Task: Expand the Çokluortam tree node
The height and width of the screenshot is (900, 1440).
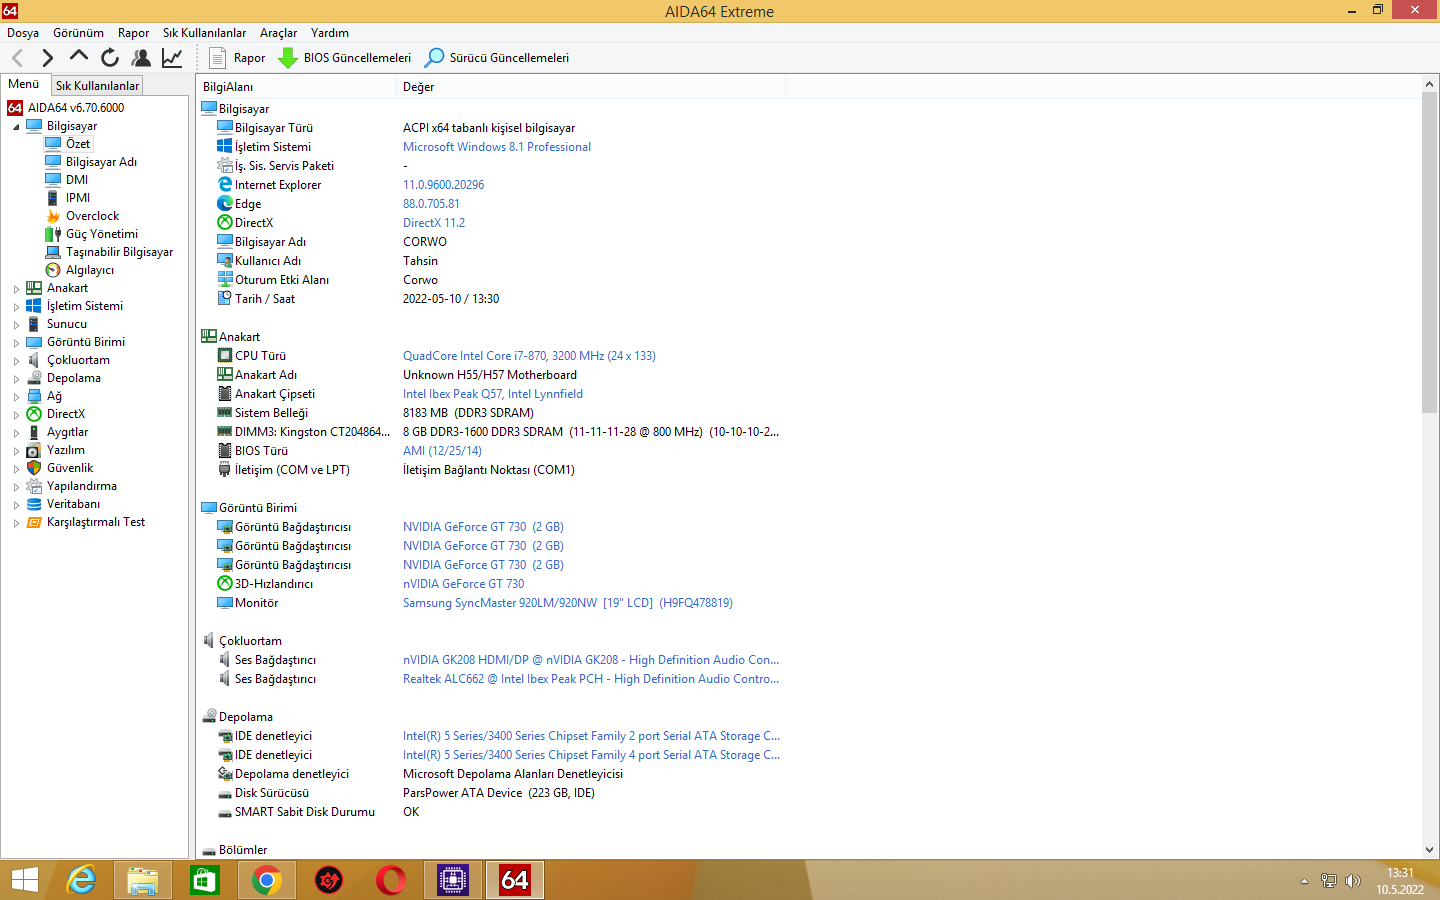Action: 16,361
